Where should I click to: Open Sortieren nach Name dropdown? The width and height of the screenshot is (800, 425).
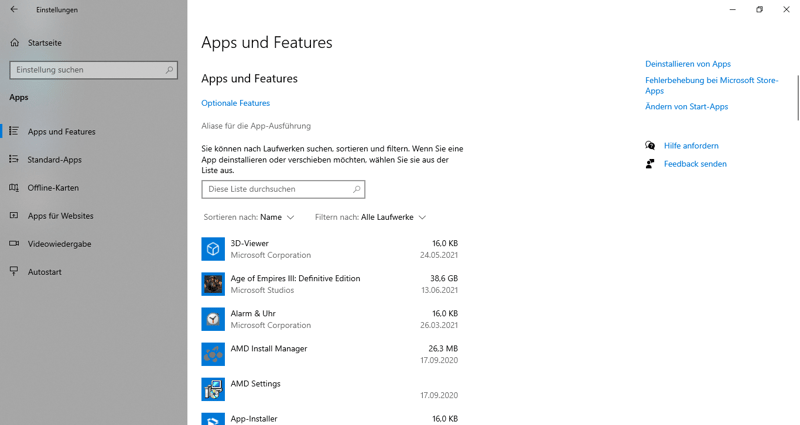249,217
